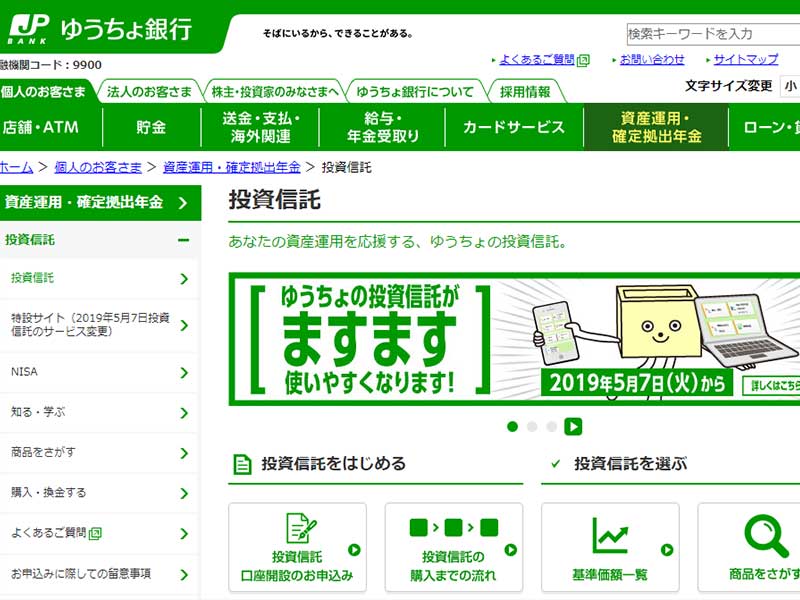This screenshot has width=800, height=600.
Task: Select the first banner slide dot
Action: tap(513, 427)
